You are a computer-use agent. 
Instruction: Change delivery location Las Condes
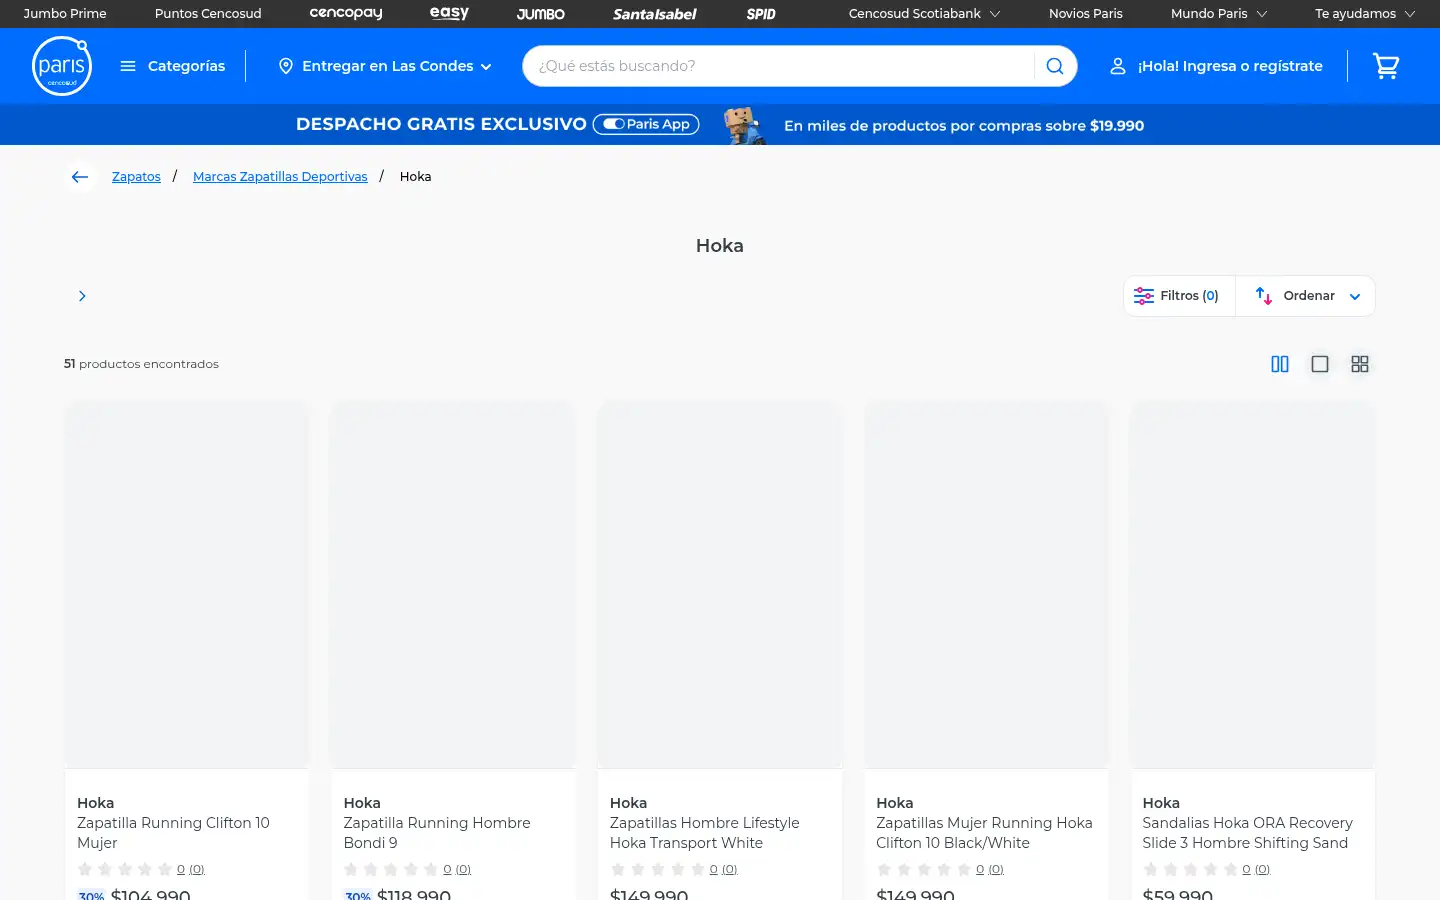click(x=387, y=66)
